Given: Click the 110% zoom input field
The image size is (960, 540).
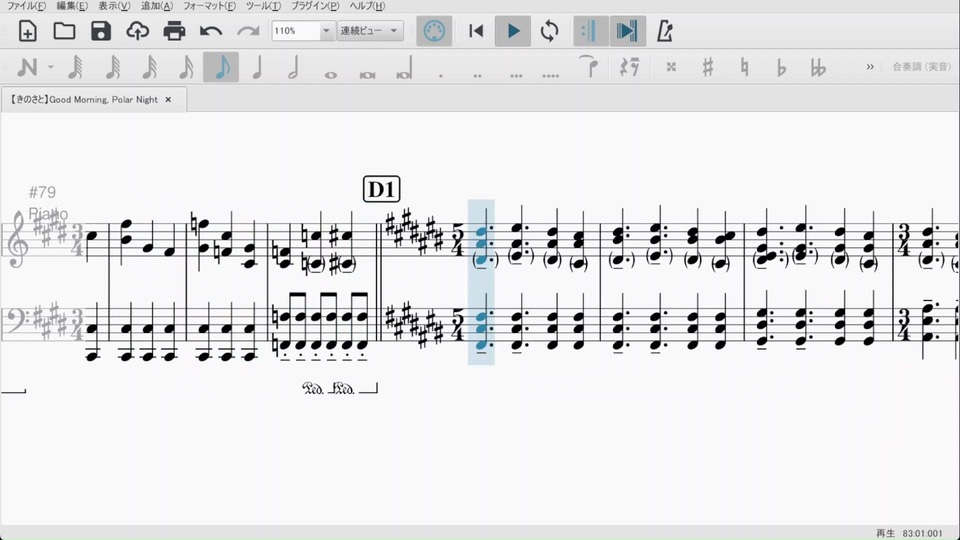Looking at the screenshot, I should 296,31.
